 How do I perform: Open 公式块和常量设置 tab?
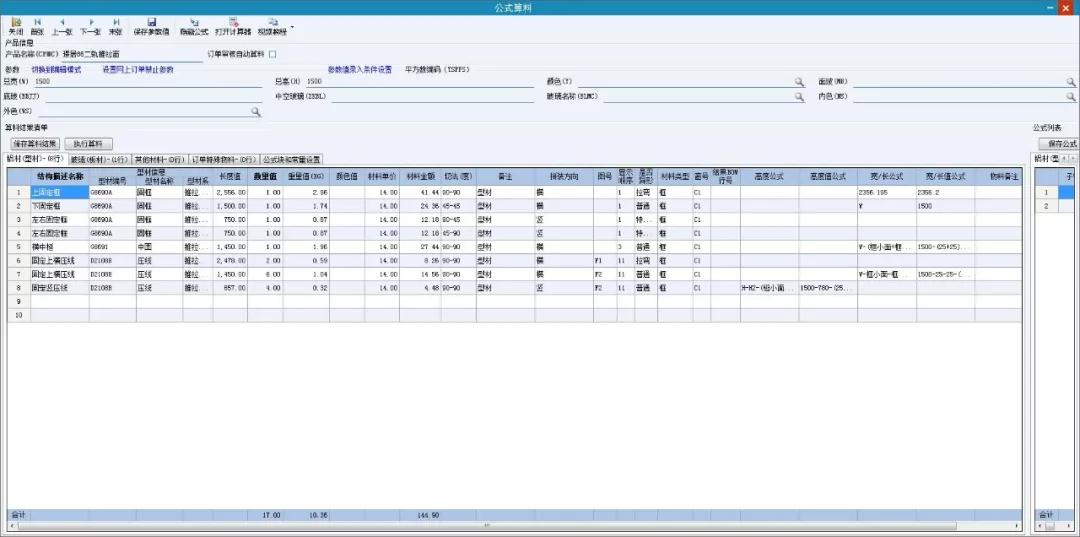tap(291, 159)
